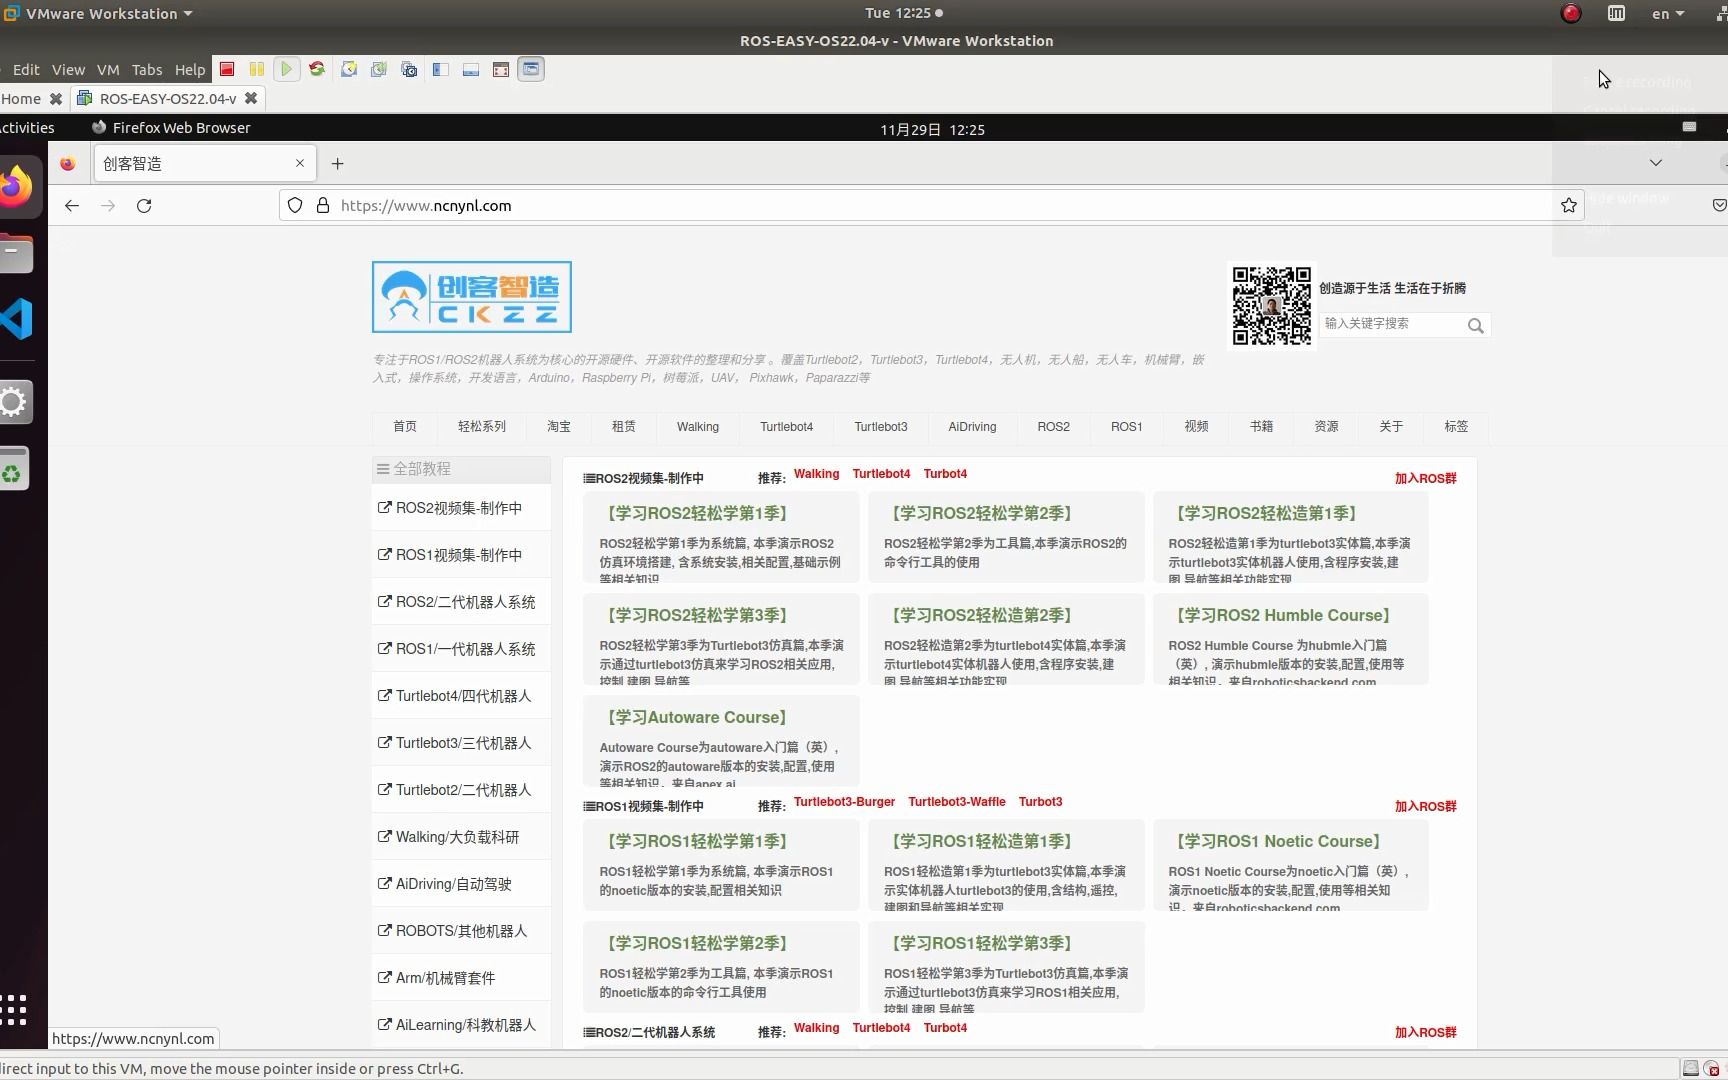Click the tracking protection shield icon

click(x=295, y=205)
